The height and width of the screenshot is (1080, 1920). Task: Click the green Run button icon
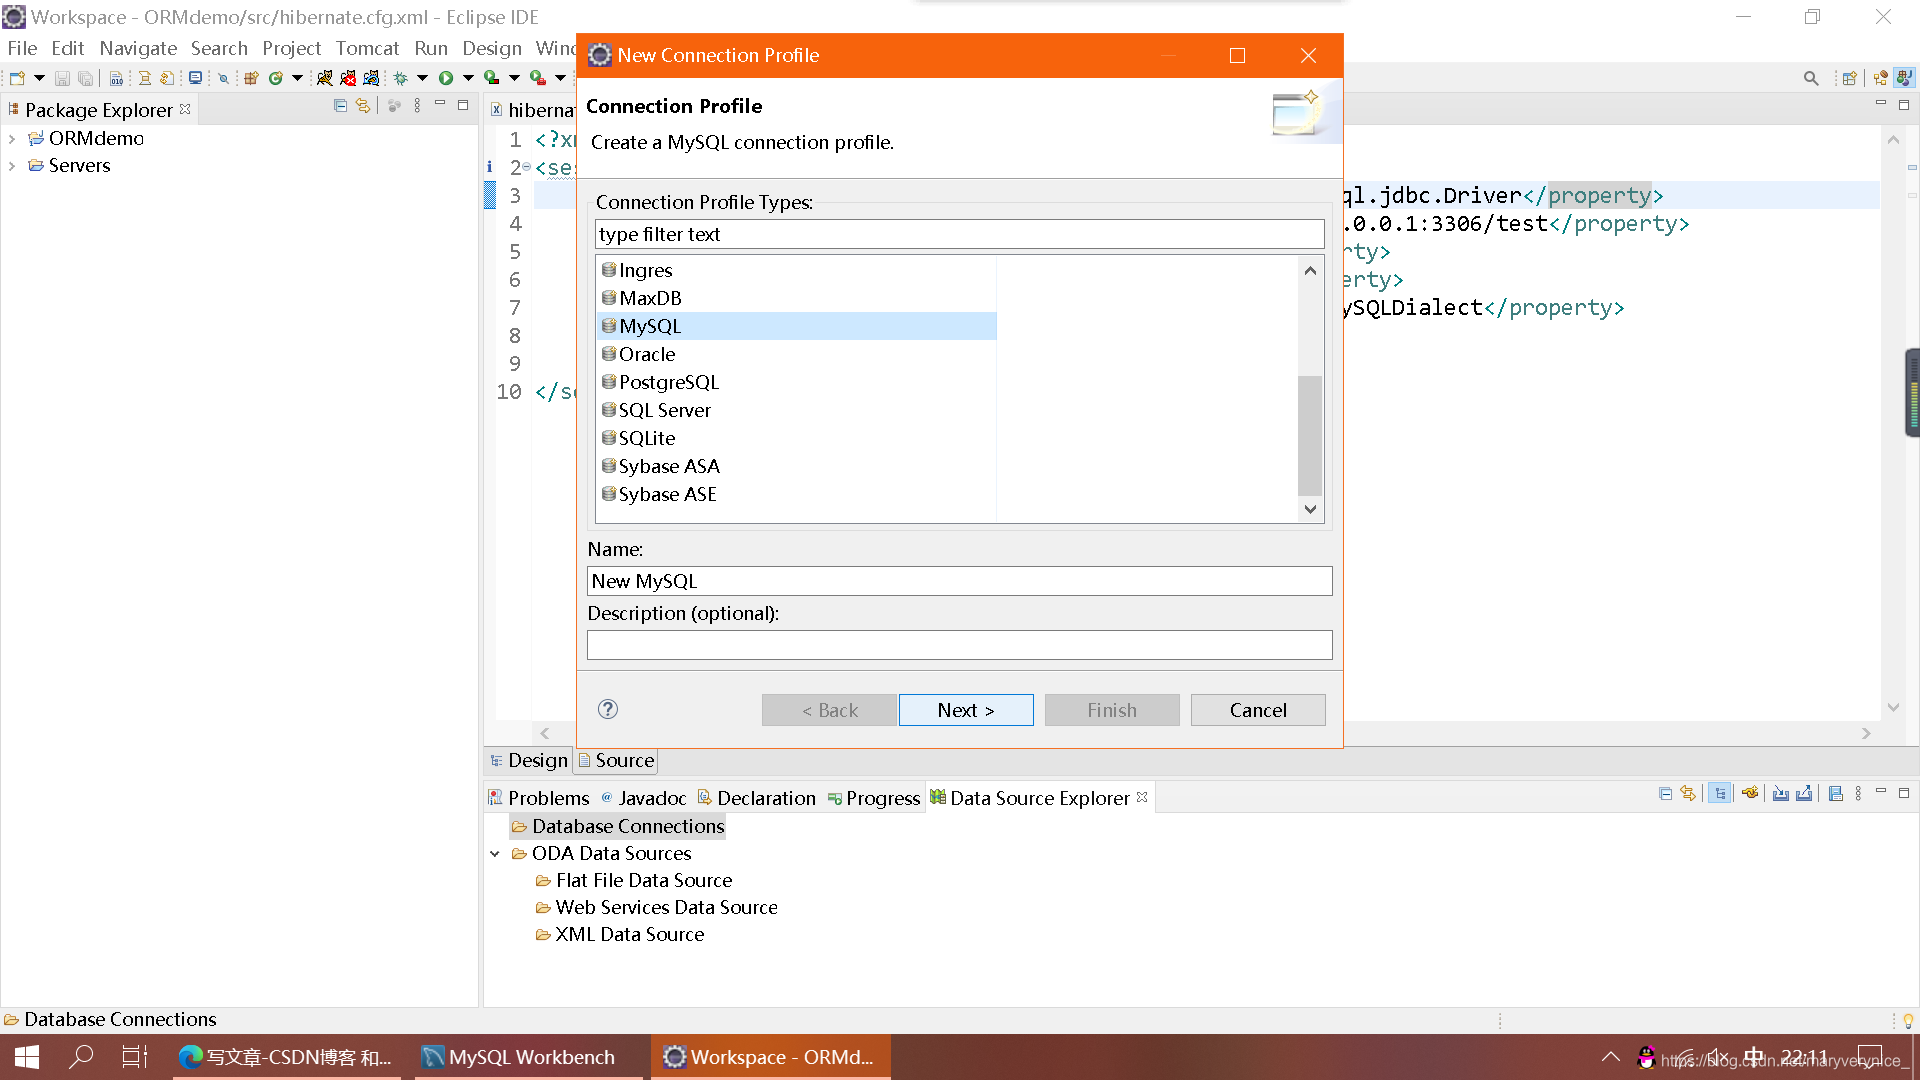(x=446, y=78)
